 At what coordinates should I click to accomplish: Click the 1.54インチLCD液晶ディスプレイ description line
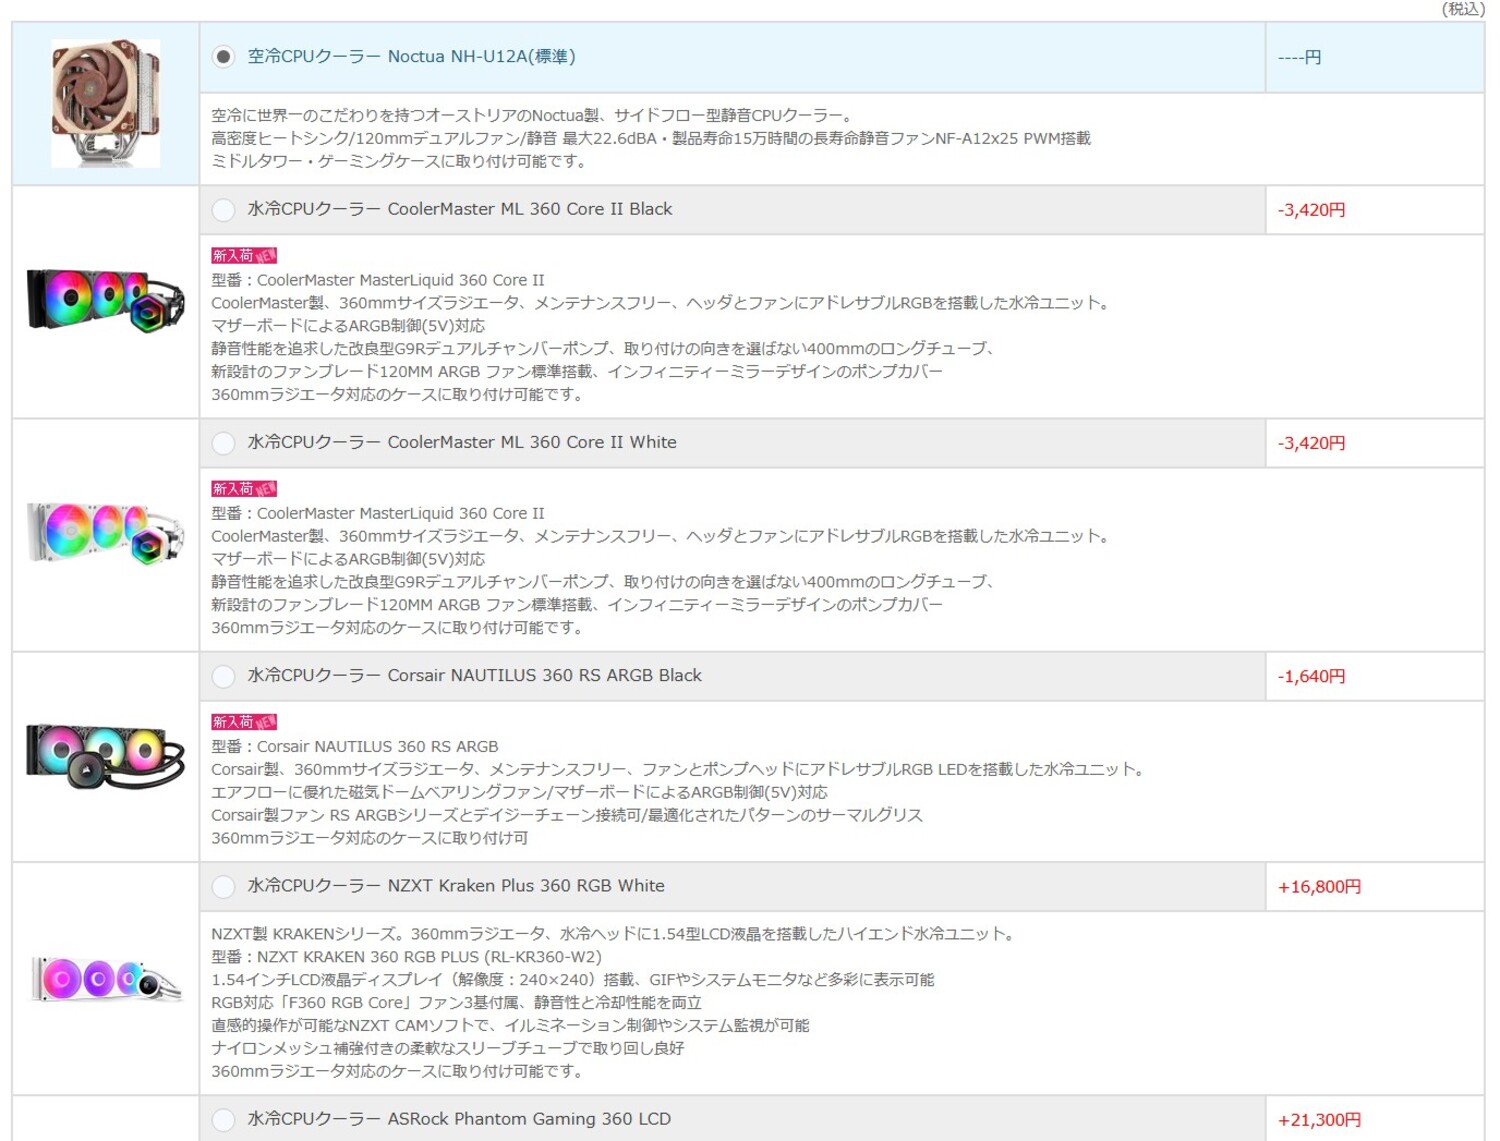pyautogui.click(x=573, y=980)
